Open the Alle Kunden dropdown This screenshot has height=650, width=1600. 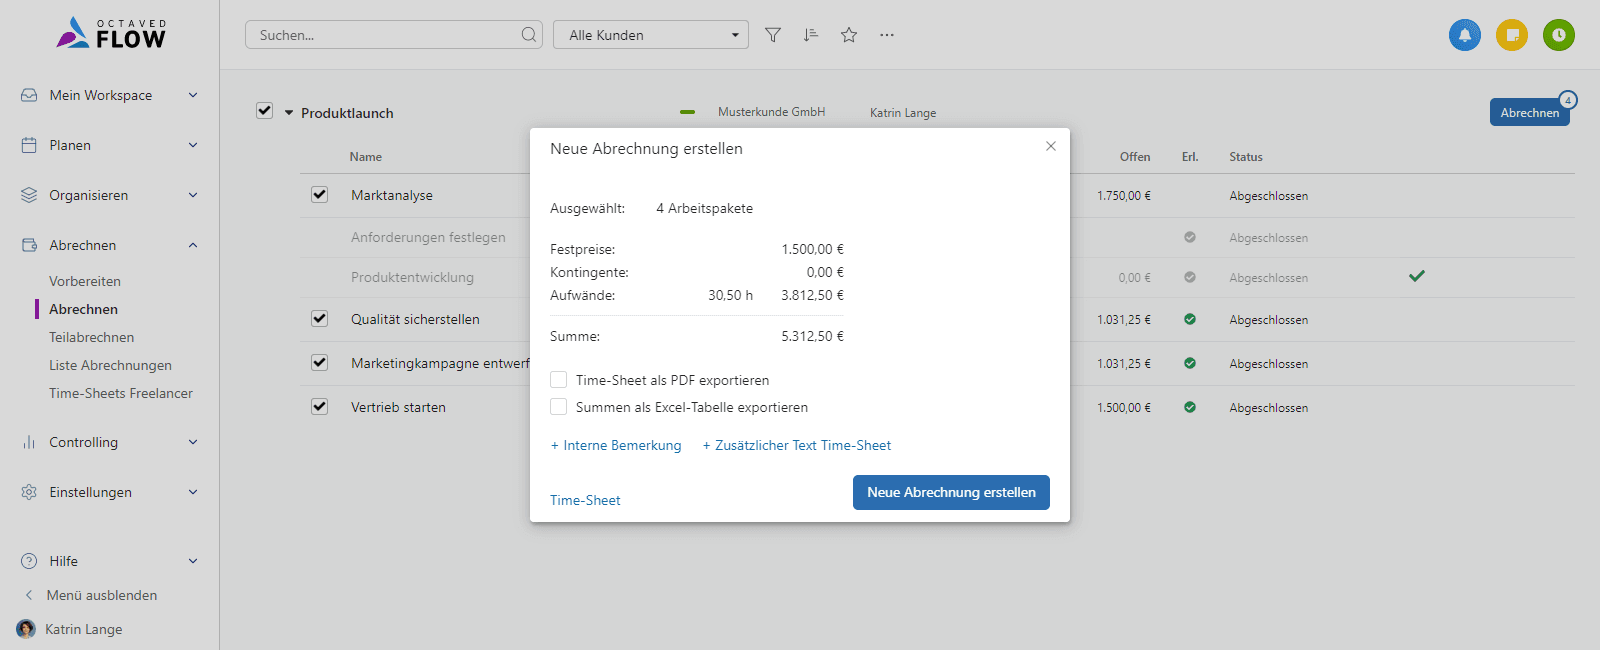point(651,35)
